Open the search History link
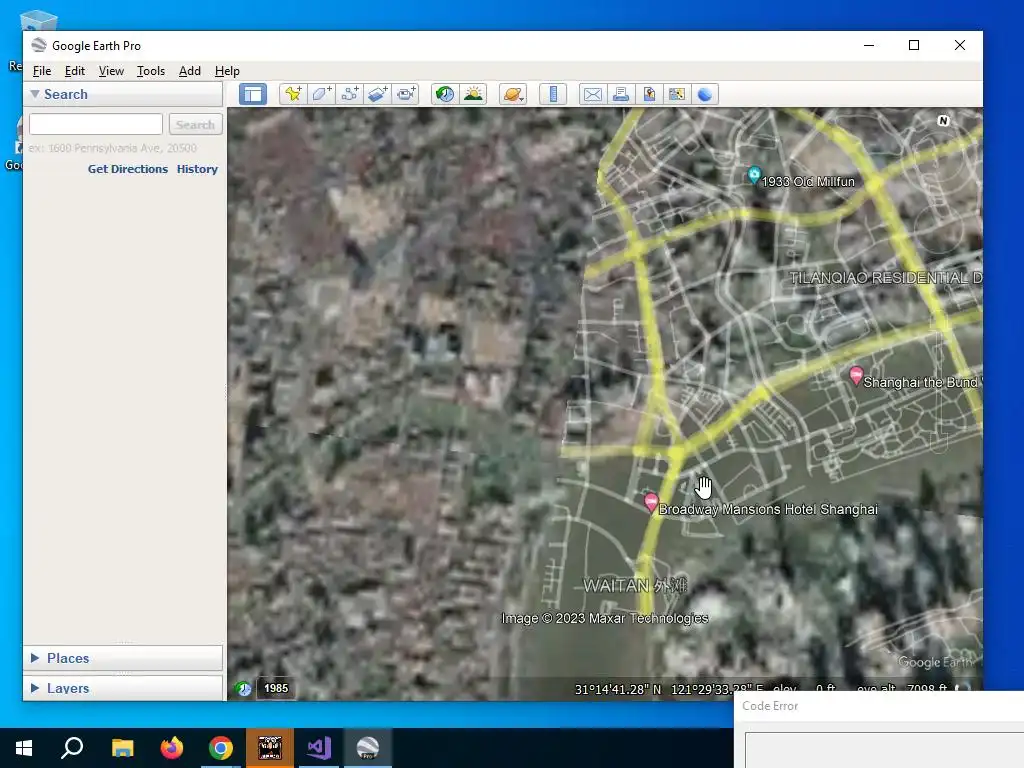 (x=197, y=168)
